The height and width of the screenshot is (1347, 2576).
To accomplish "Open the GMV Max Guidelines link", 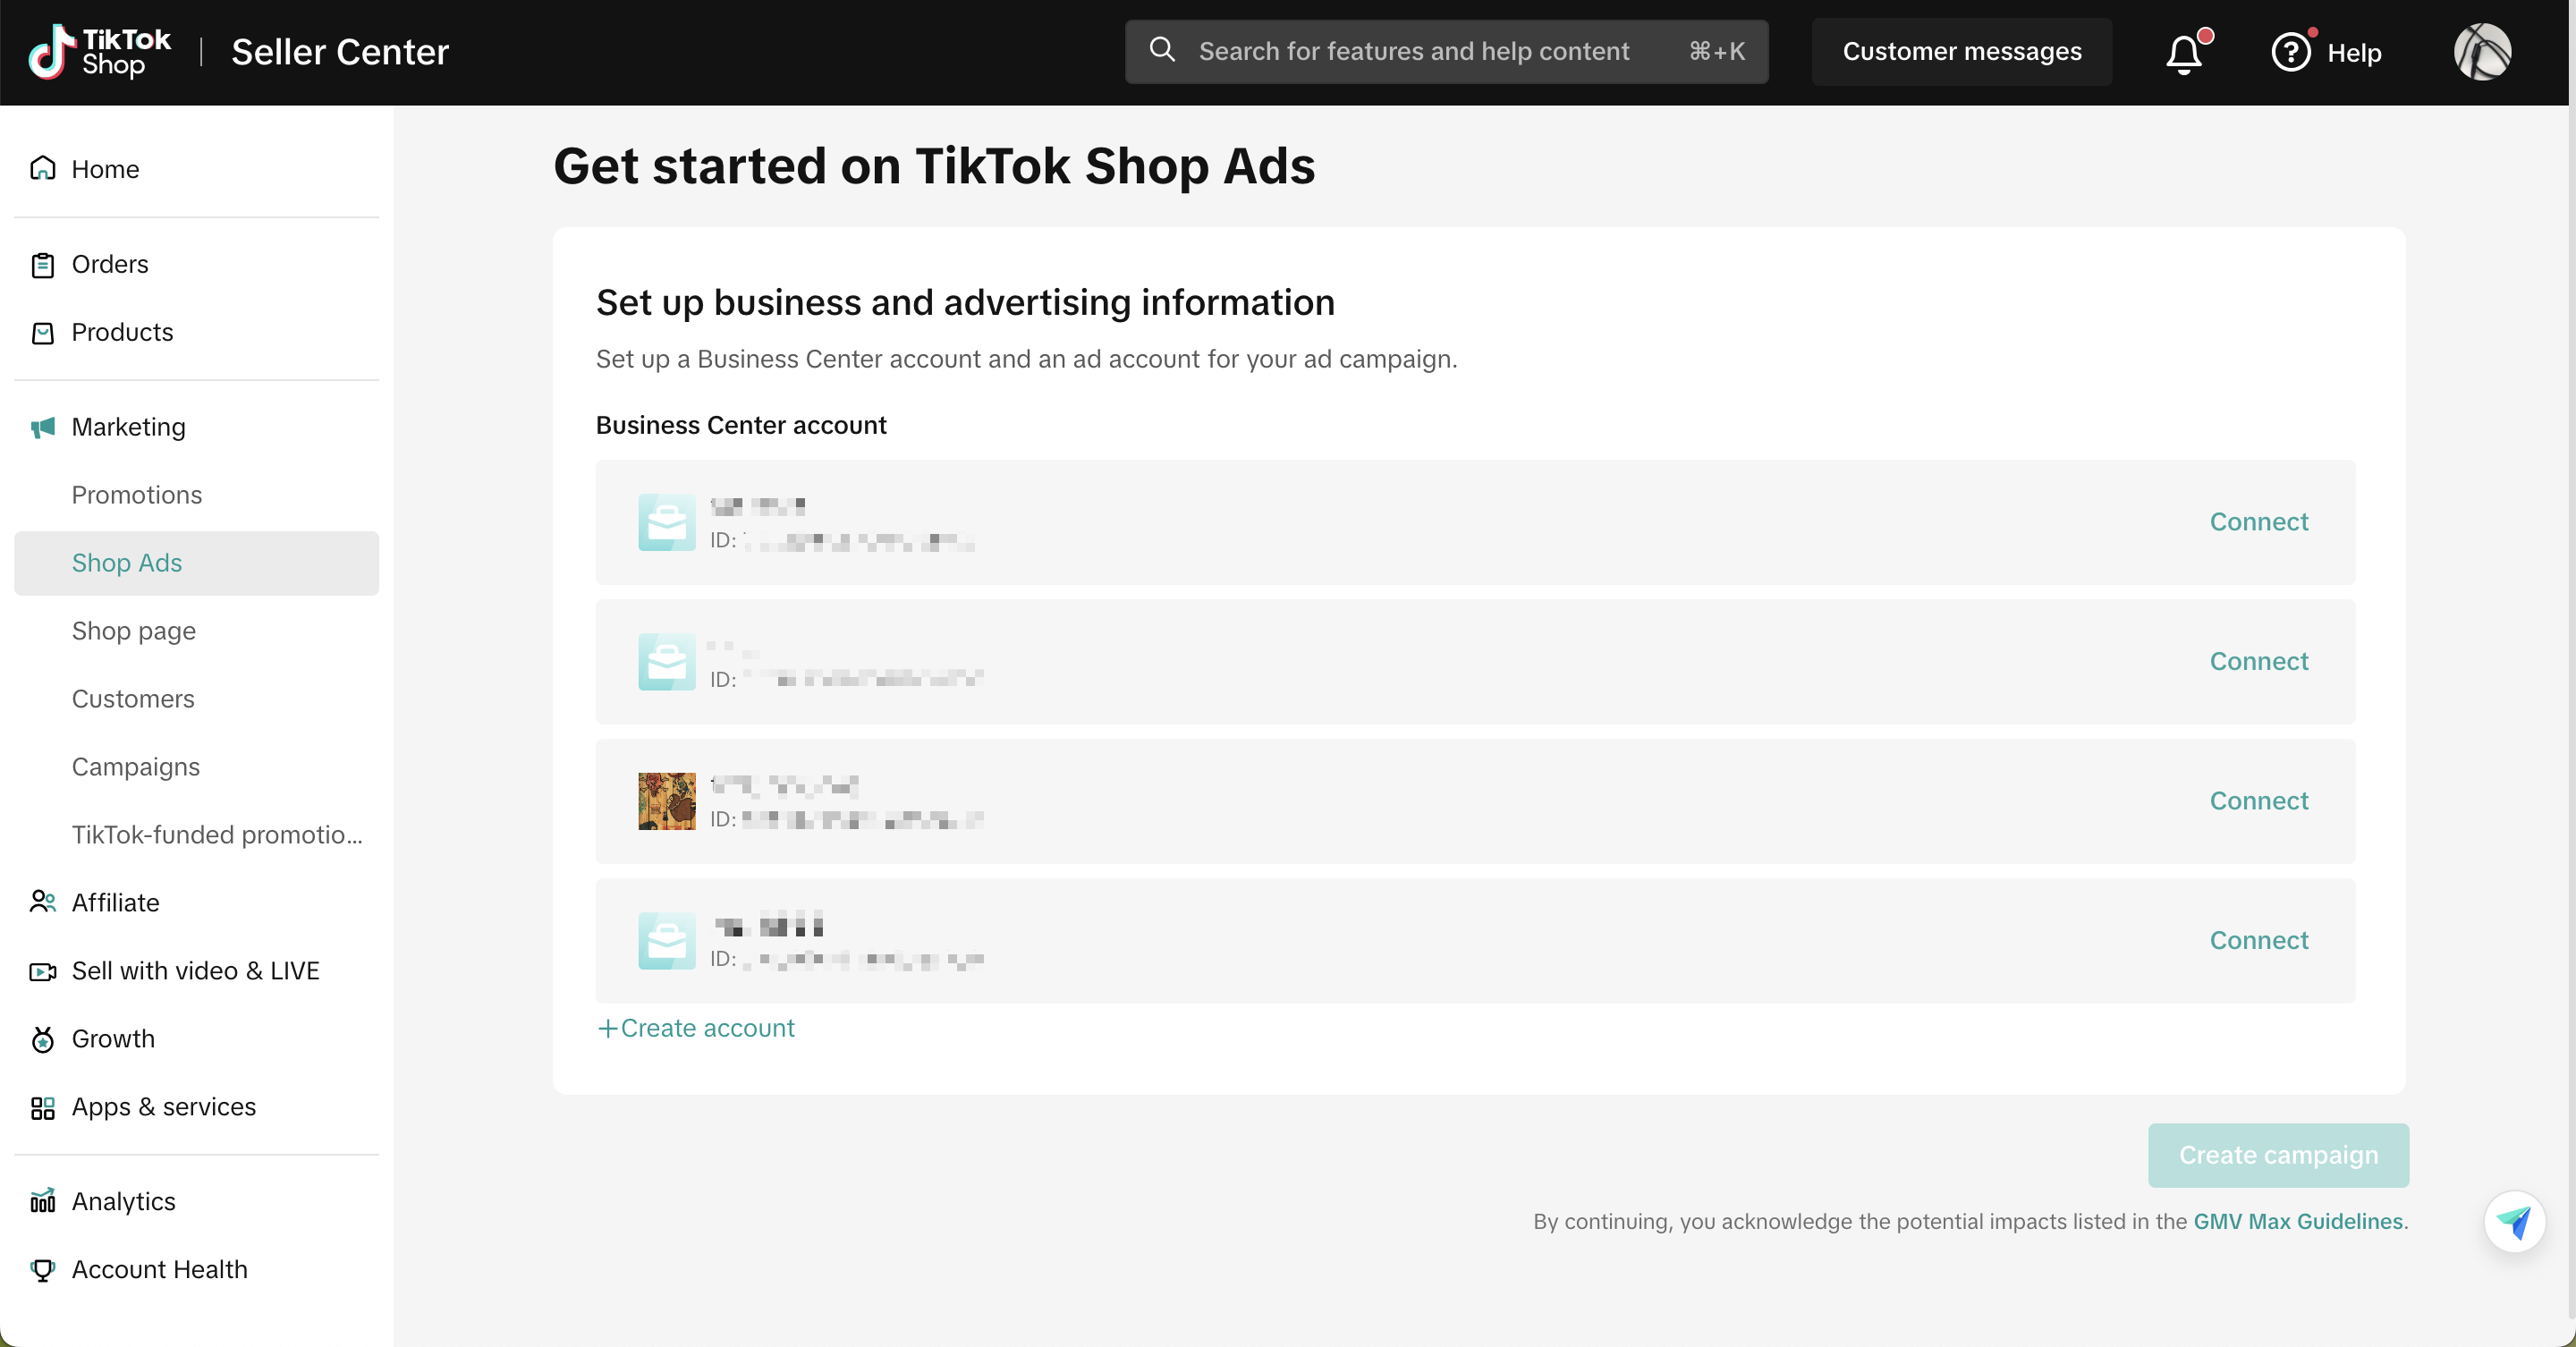I will 2297,1221.
